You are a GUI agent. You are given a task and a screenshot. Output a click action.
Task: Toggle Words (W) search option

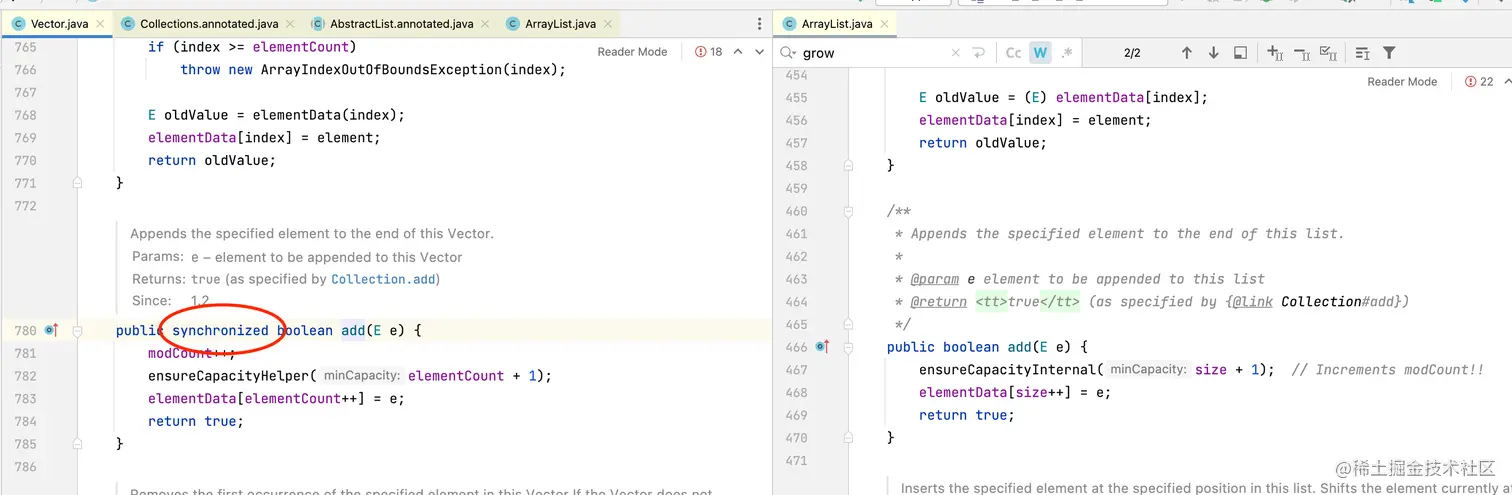(x=1041, y=53)
